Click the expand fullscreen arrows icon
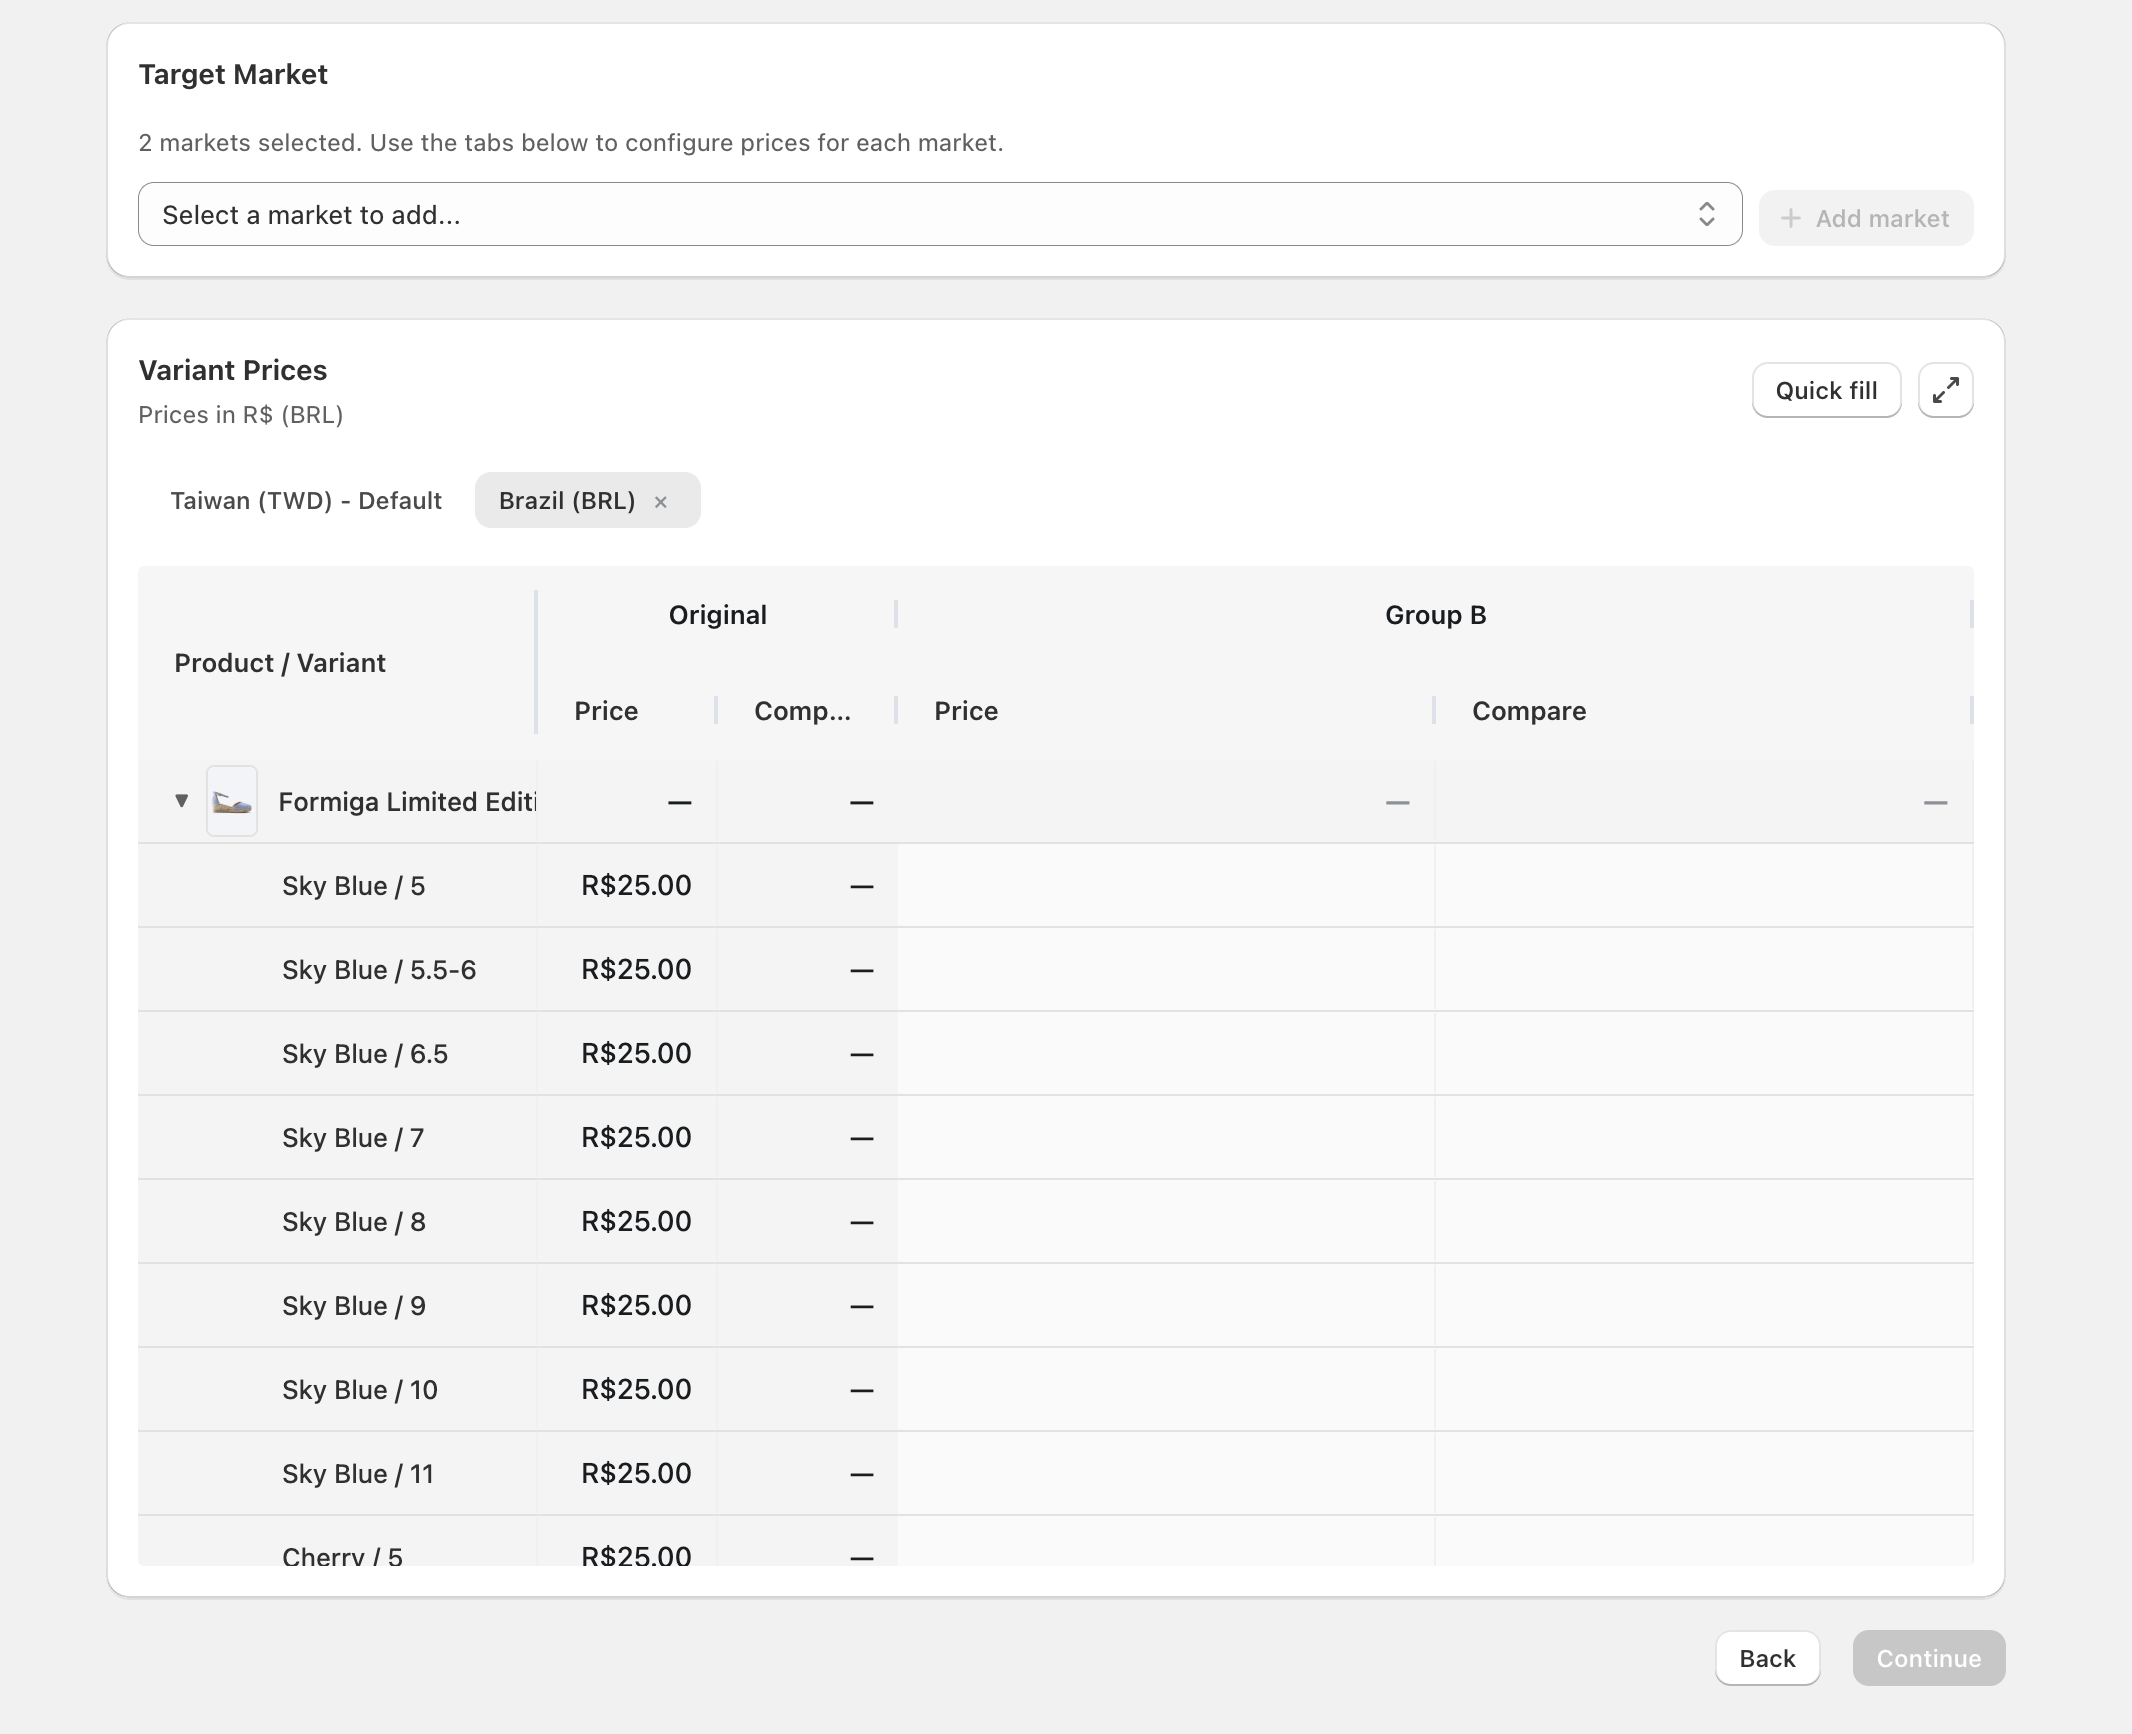This screenshot has height=1734, width=2132. [1945, 390]
